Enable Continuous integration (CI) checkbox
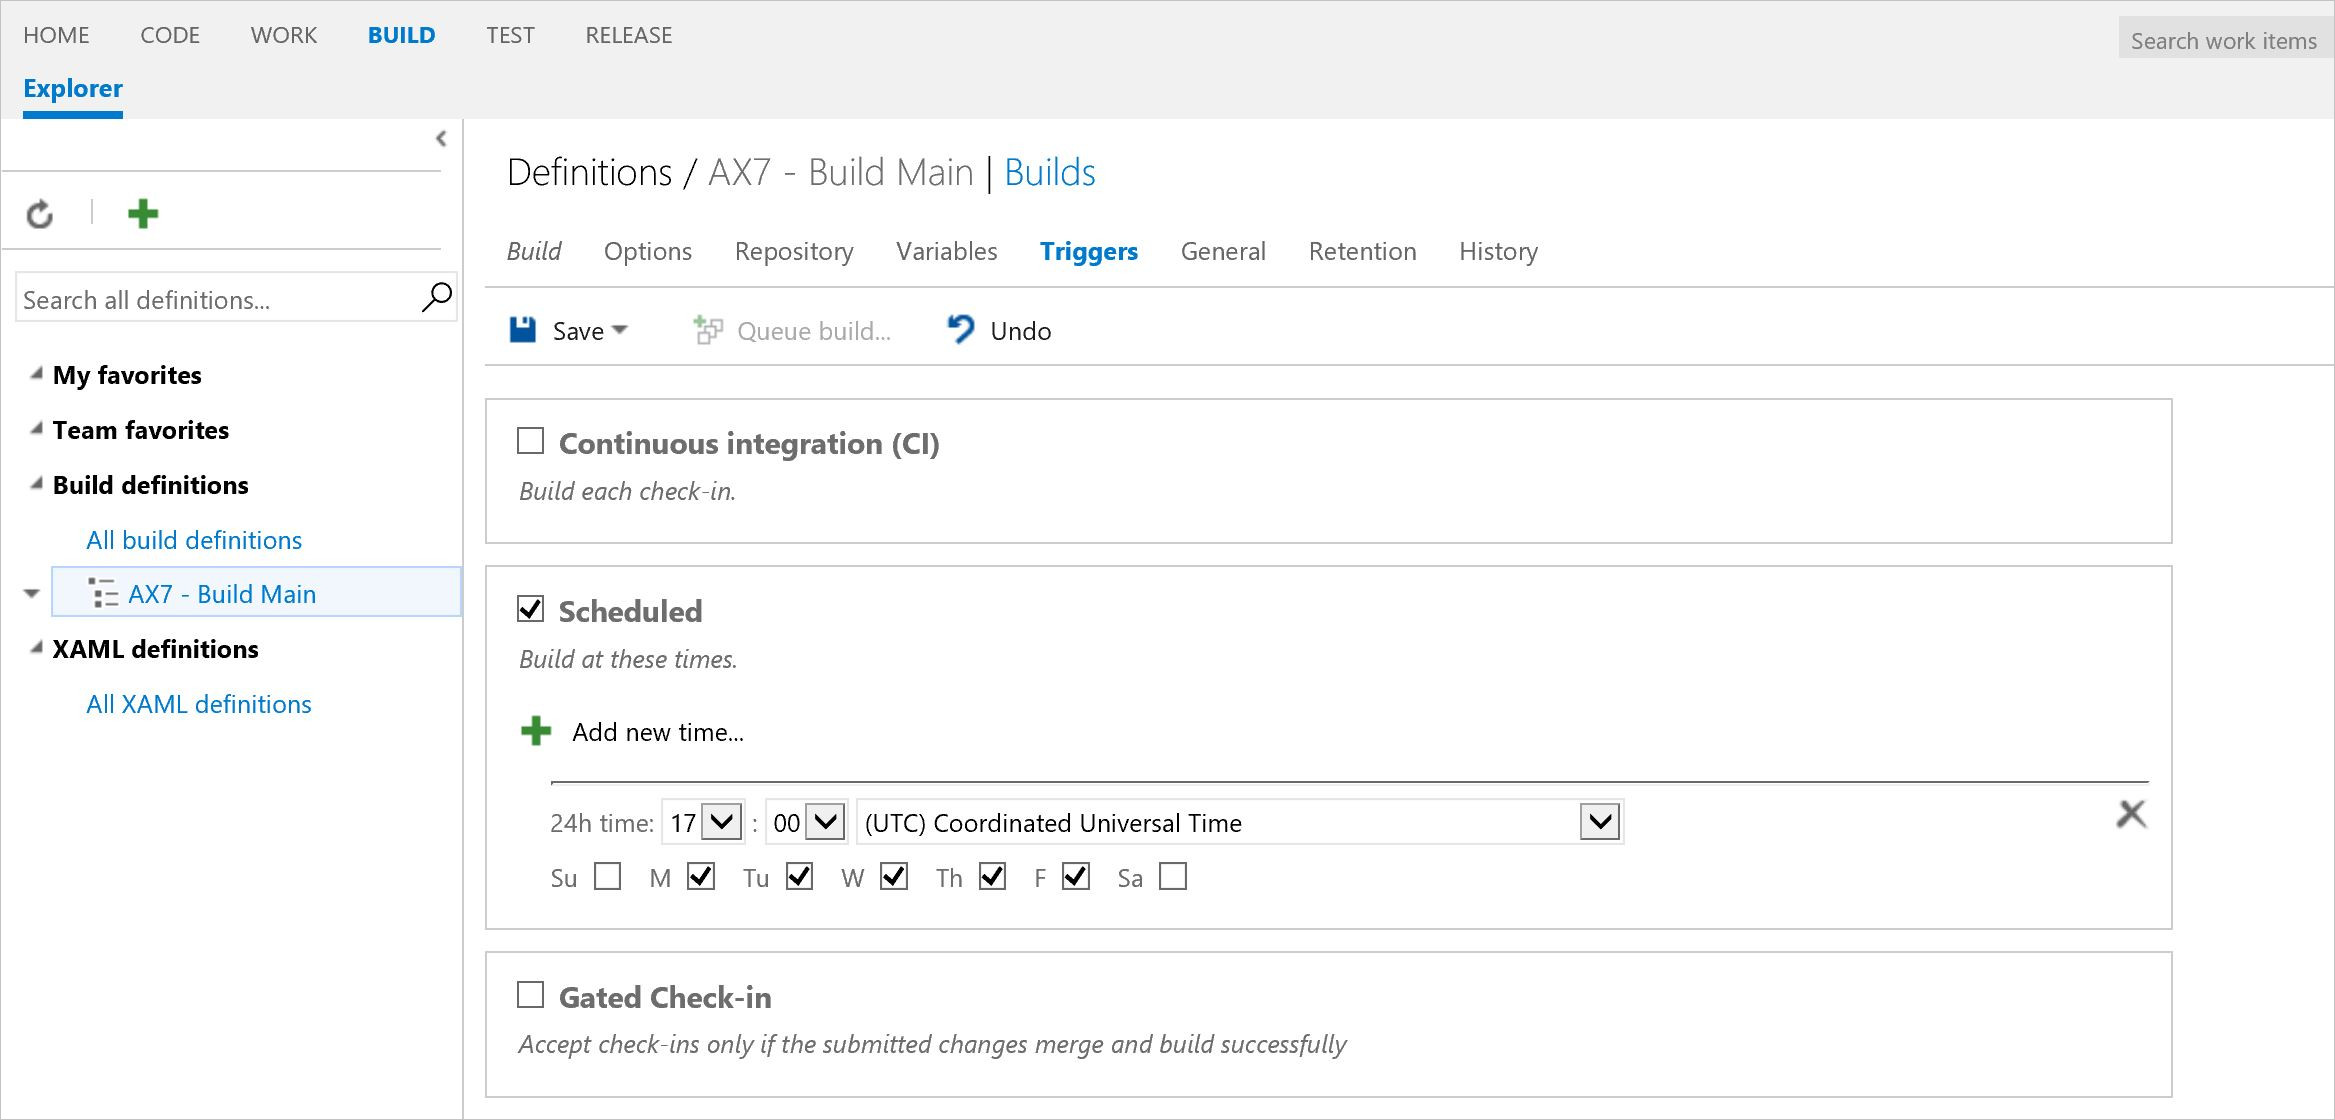The height and width of the screenshot is (1120, 2335). click(530, 441)
